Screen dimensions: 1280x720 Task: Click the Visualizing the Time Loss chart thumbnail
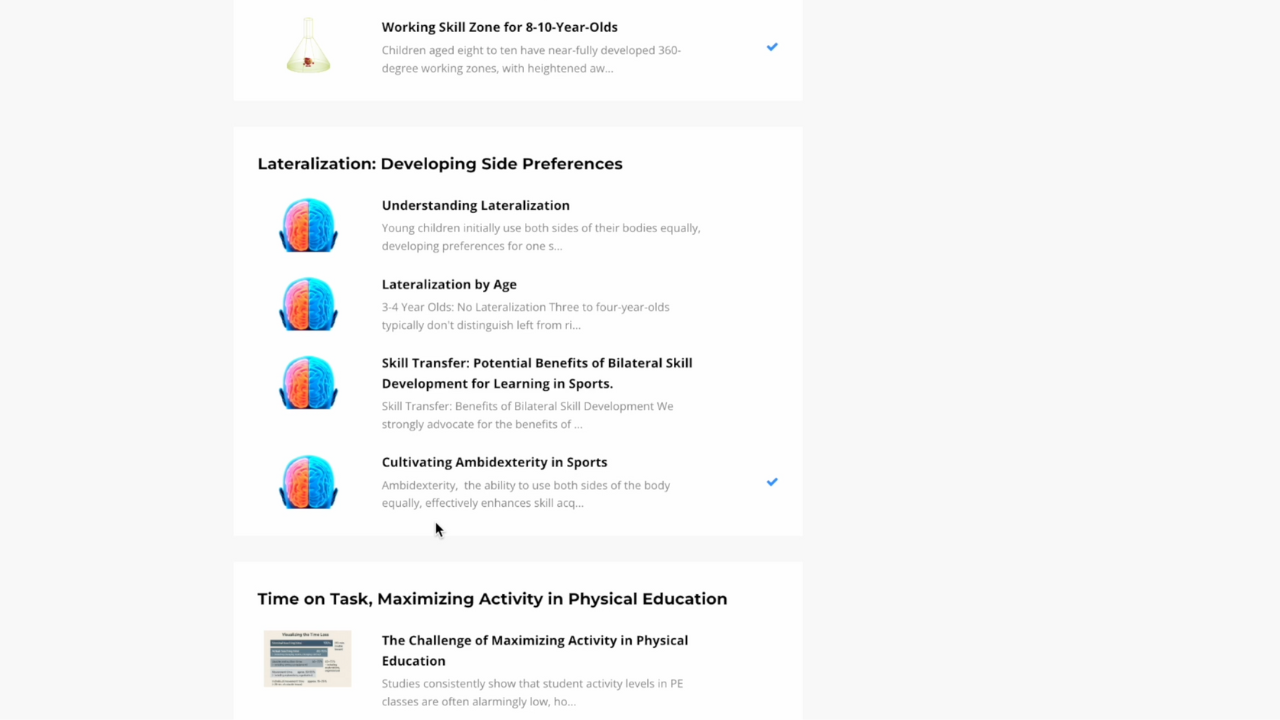[308, 658]
